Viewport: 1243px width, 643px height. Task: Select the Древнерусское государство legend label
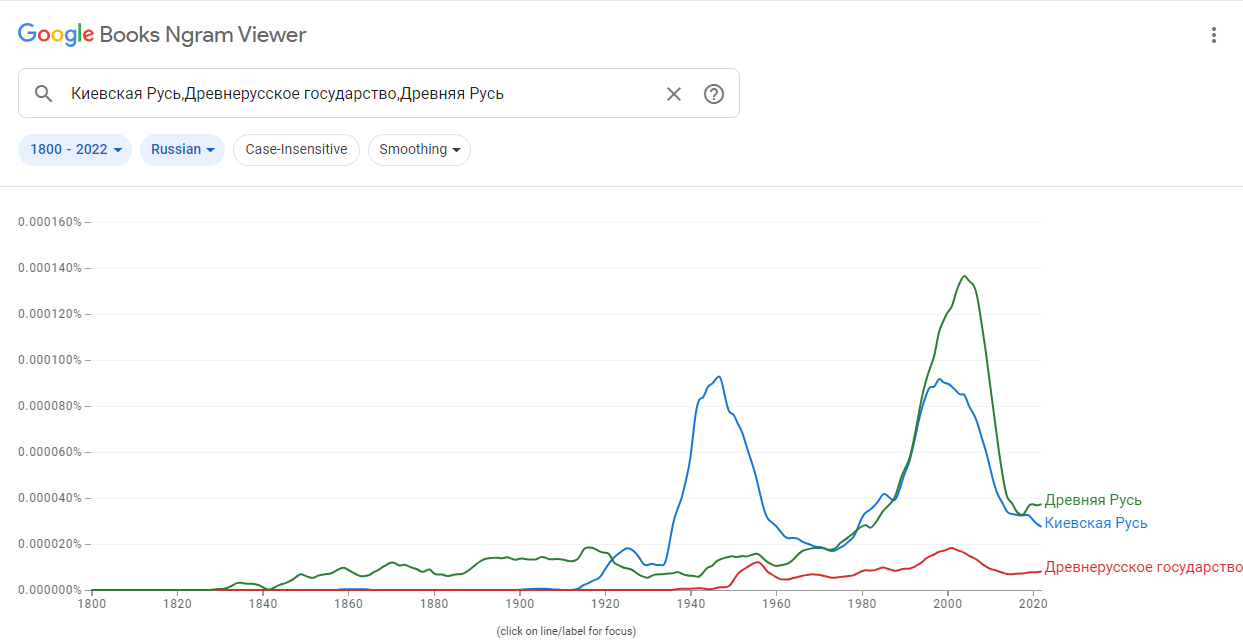point(1143,568)
